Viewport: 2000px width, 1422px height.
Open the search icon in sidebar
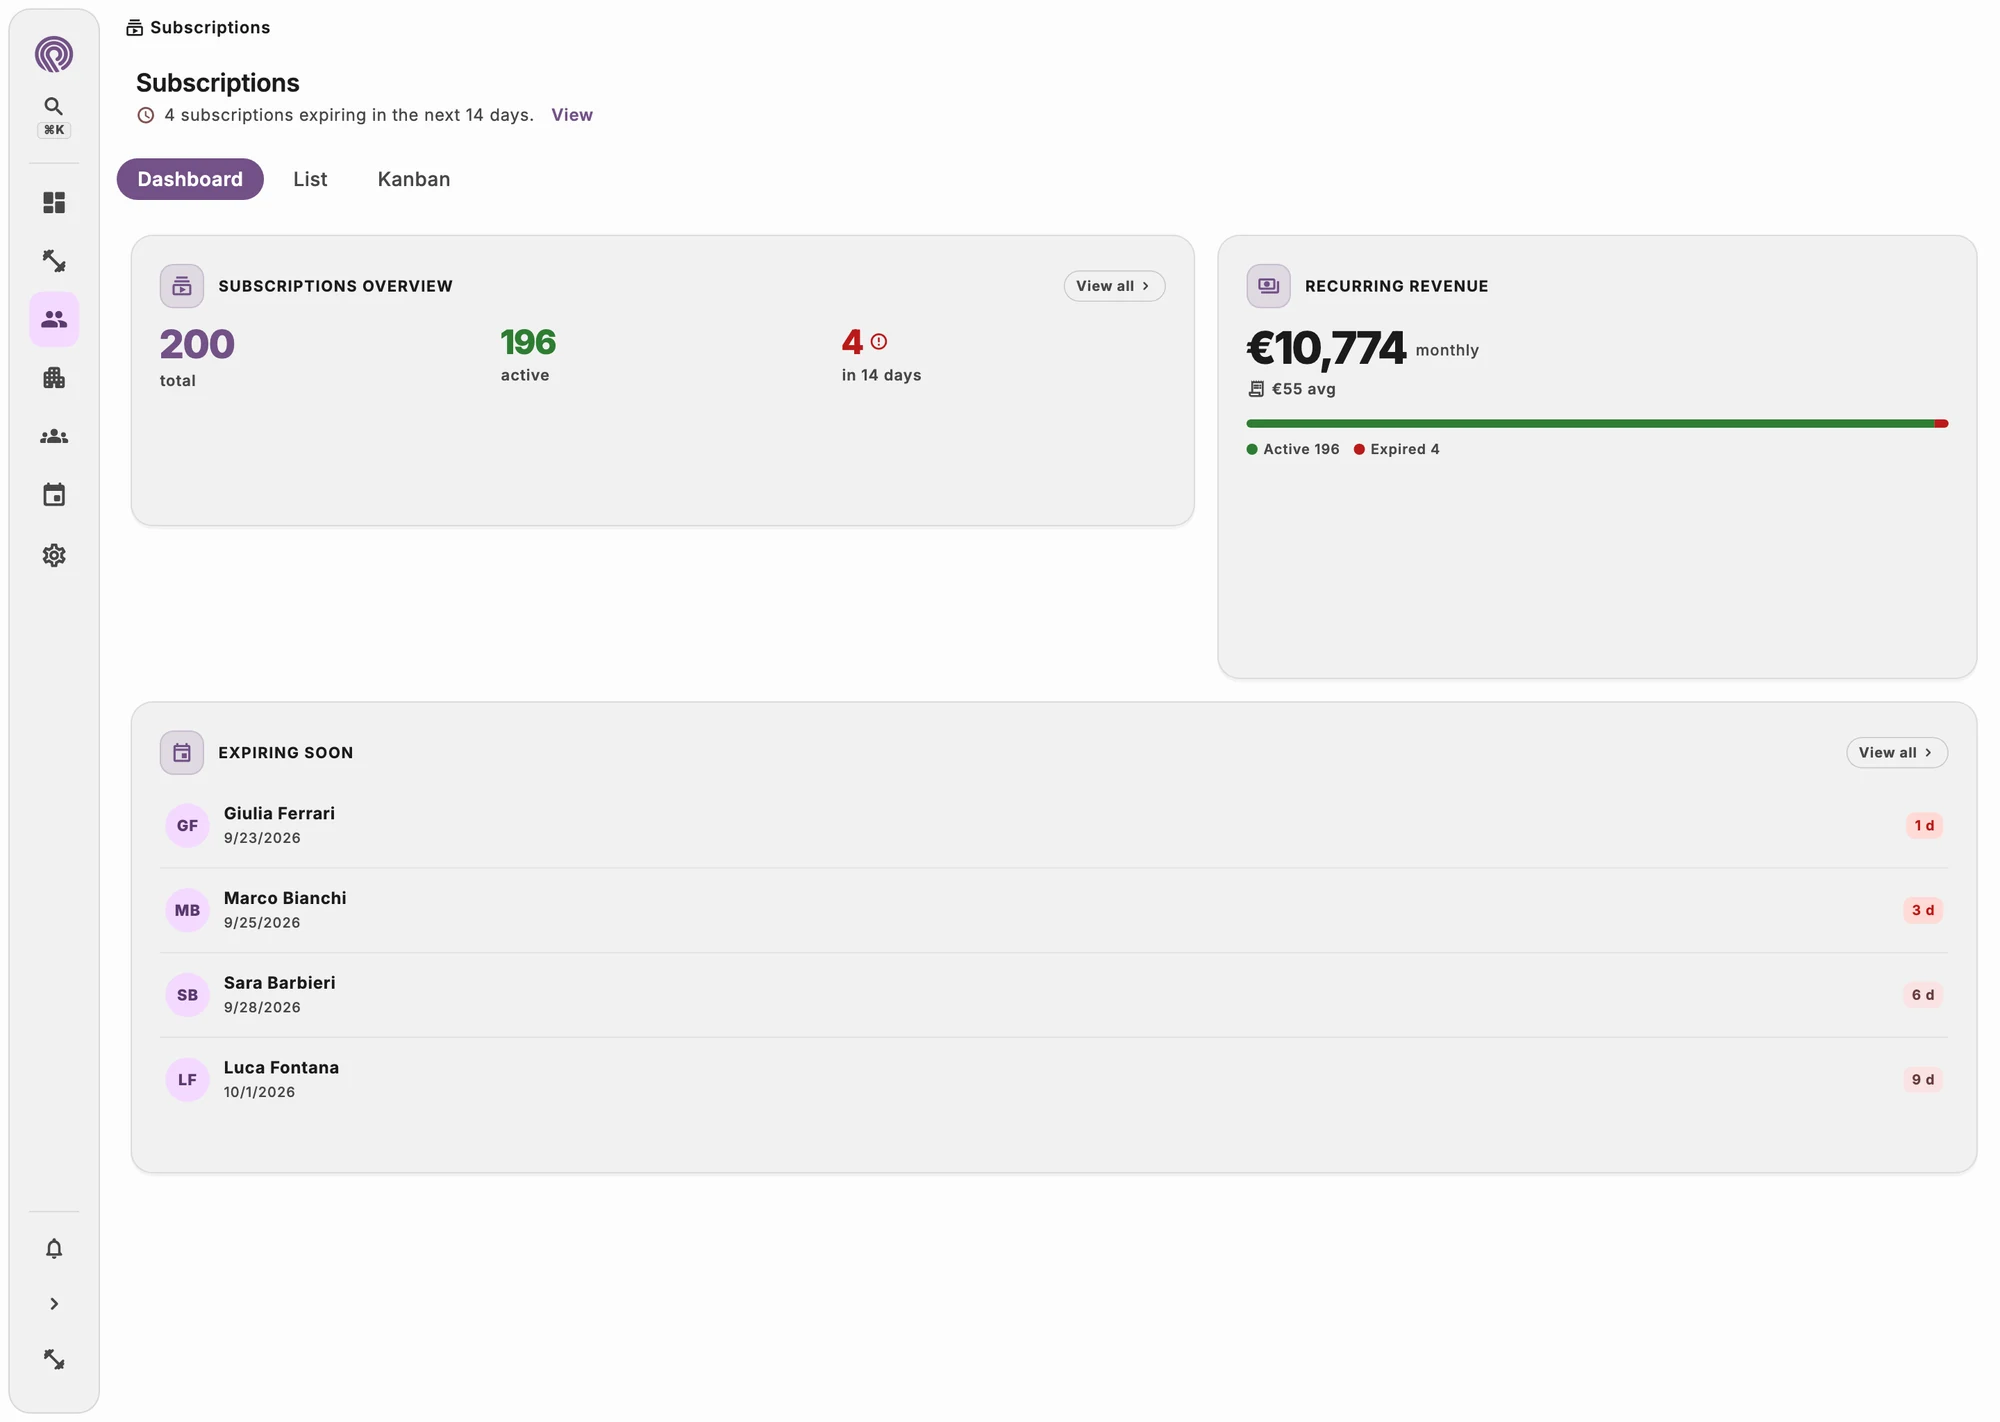click(x=54, y=106)
